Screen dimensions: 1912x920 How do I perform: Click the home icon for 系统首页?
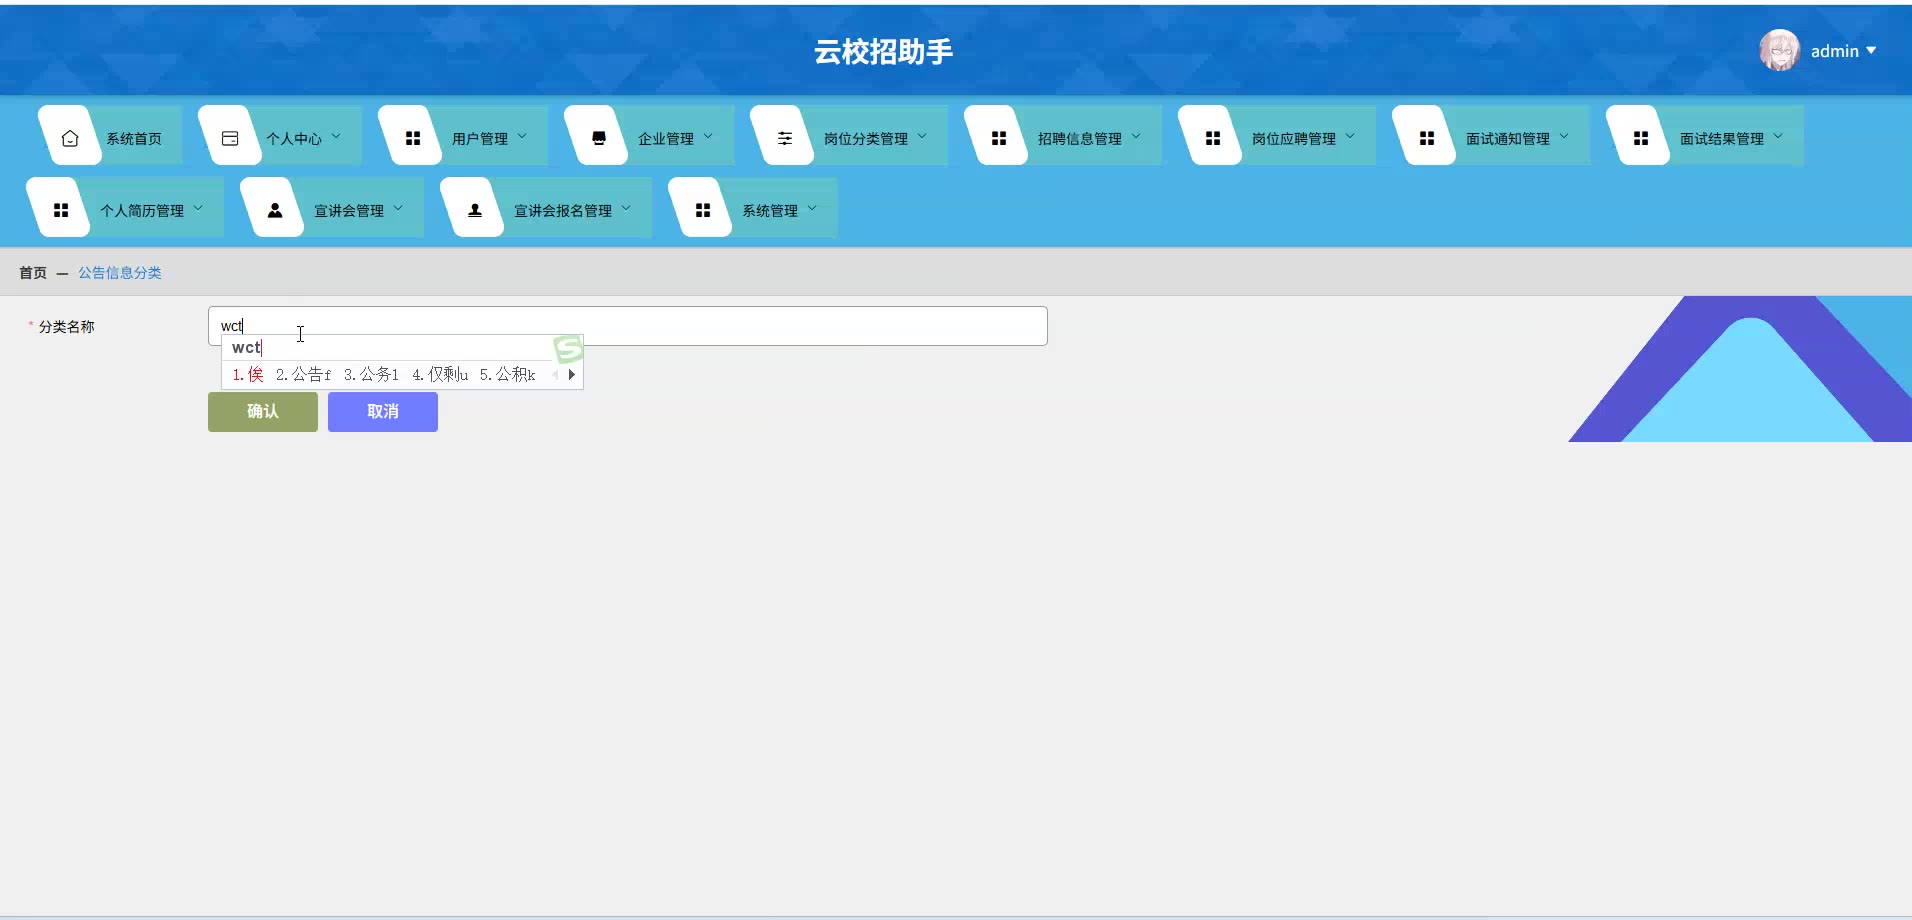coord(70,138)
